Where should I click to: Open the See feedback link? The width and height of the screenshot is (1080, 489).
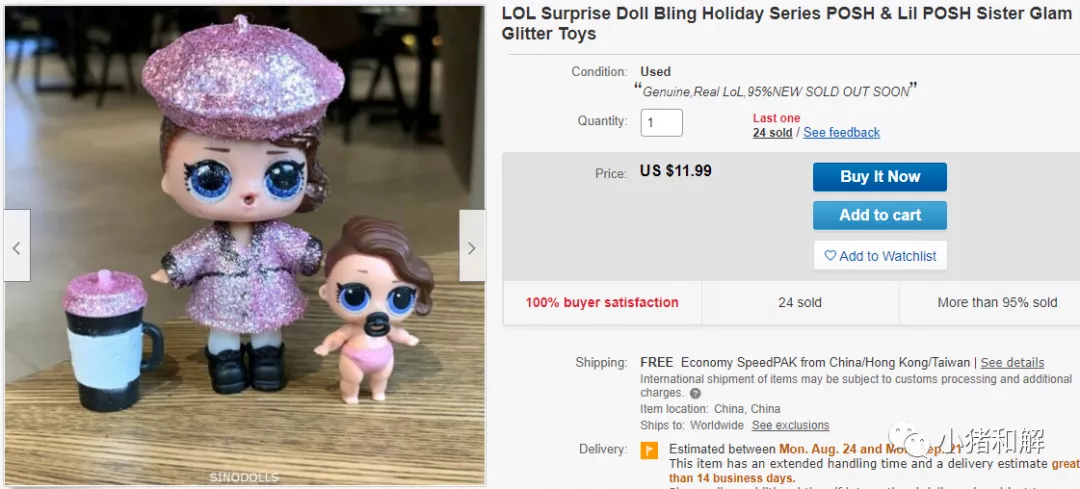point(841,132)
